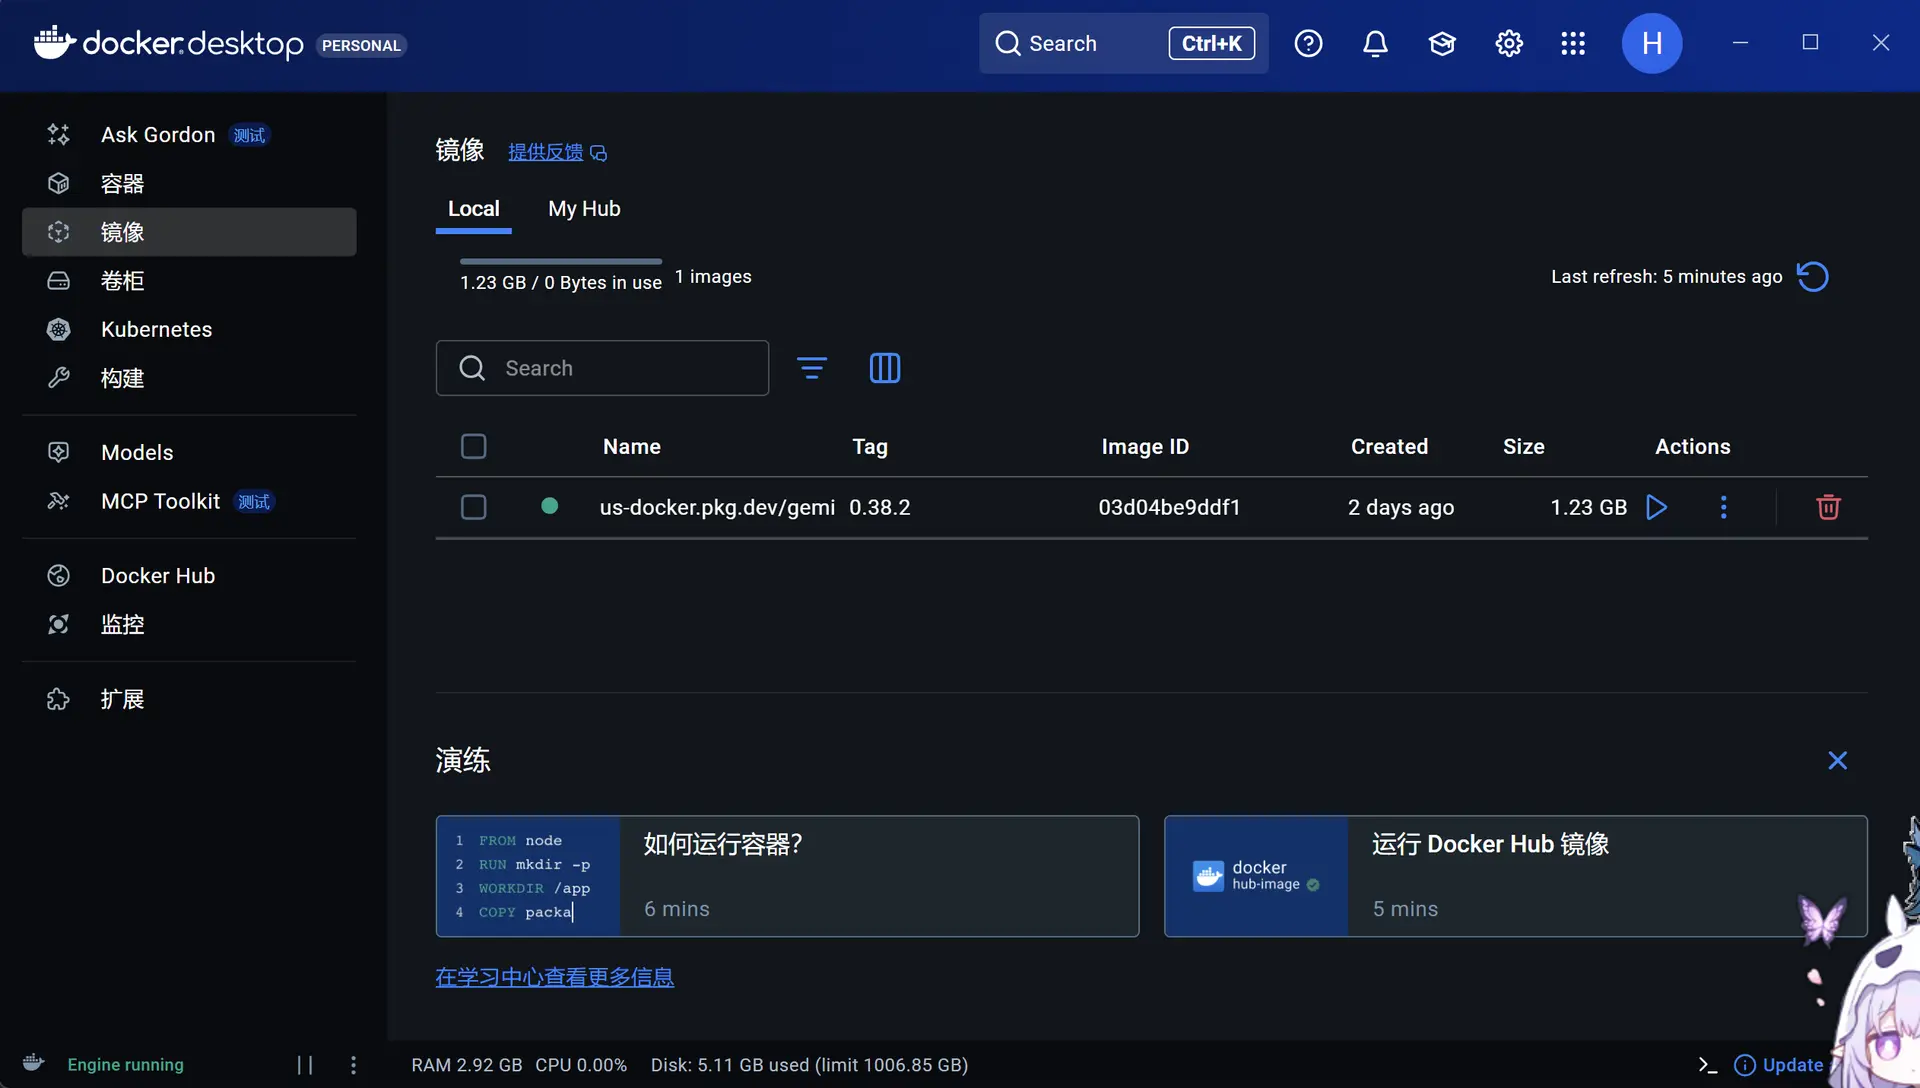1920x1088 pixels.
Task: Open the terminal from the status bar
Action: pyautogui.click(x=1707, y=1065)
